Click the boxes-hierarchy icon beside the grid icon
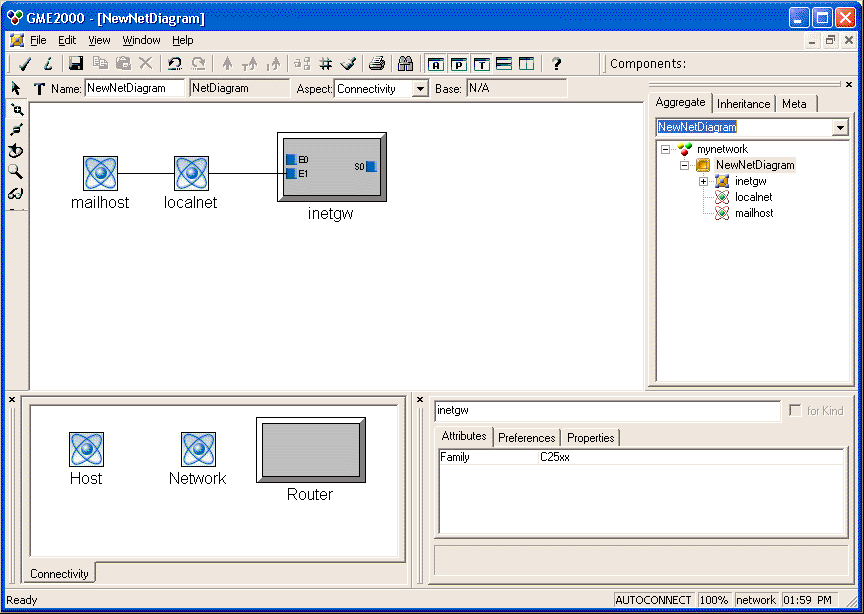864x614 pixels. [x=302, y=64]
